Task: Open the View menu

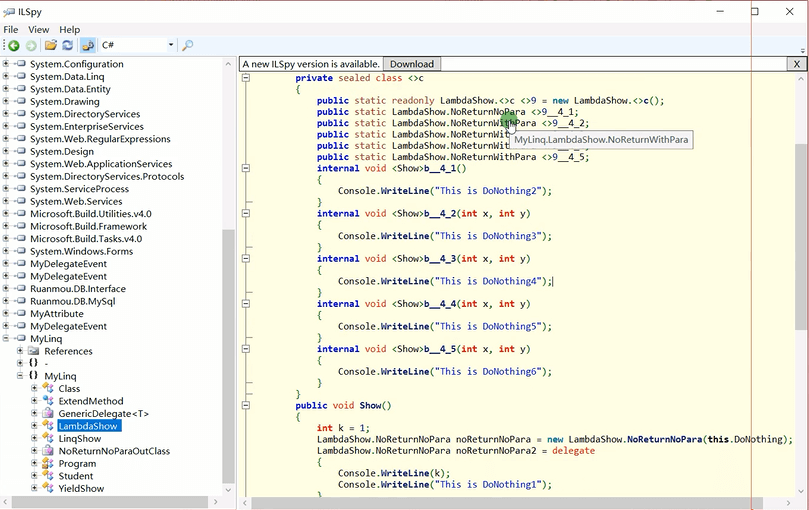Action: pos(39,30)
